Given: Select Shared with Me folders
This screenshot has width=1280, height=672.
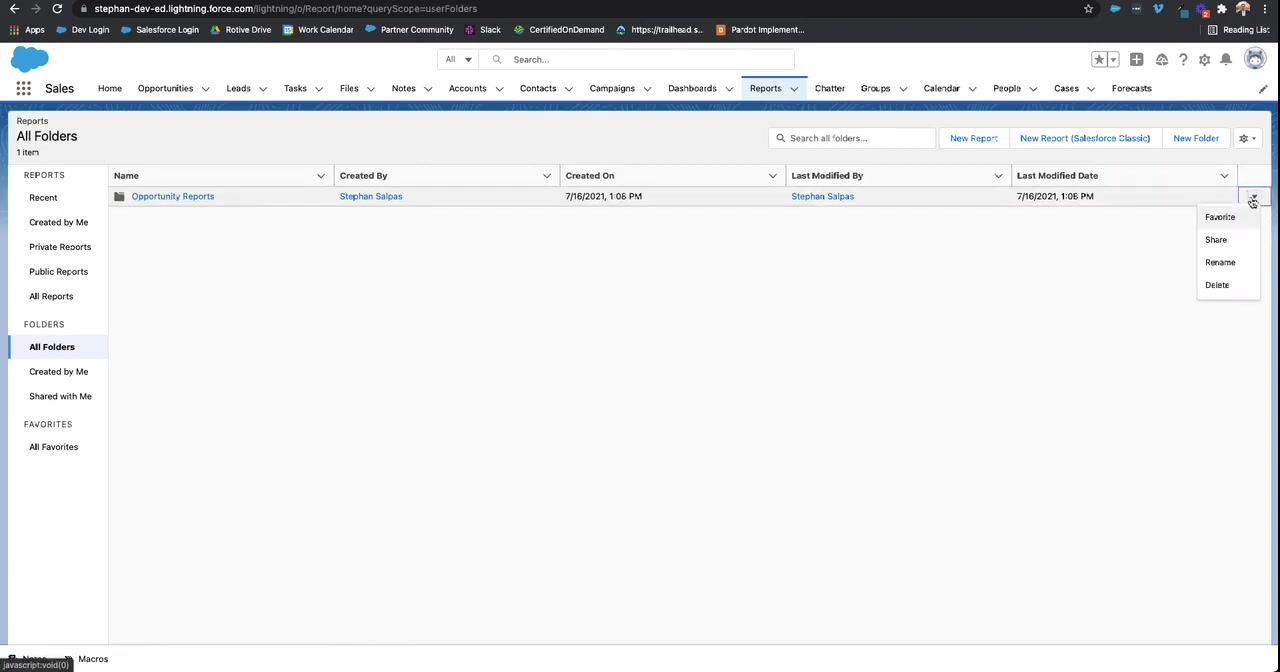Looking at the screenshot, I should 60,397.
